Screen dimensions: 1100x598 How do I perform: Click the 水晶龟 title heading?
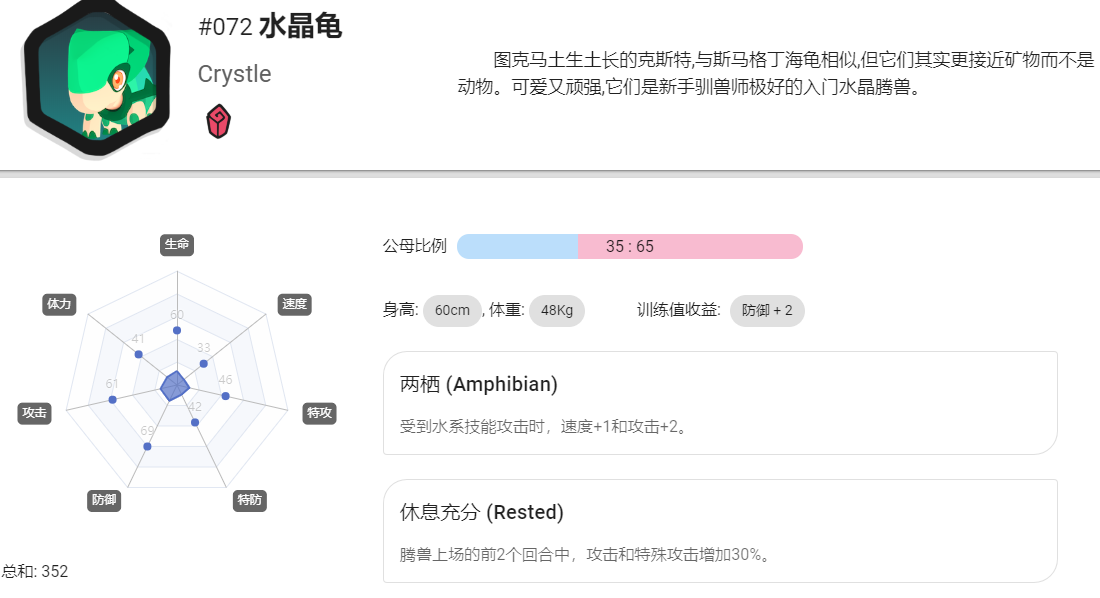[x=300, y=27]
